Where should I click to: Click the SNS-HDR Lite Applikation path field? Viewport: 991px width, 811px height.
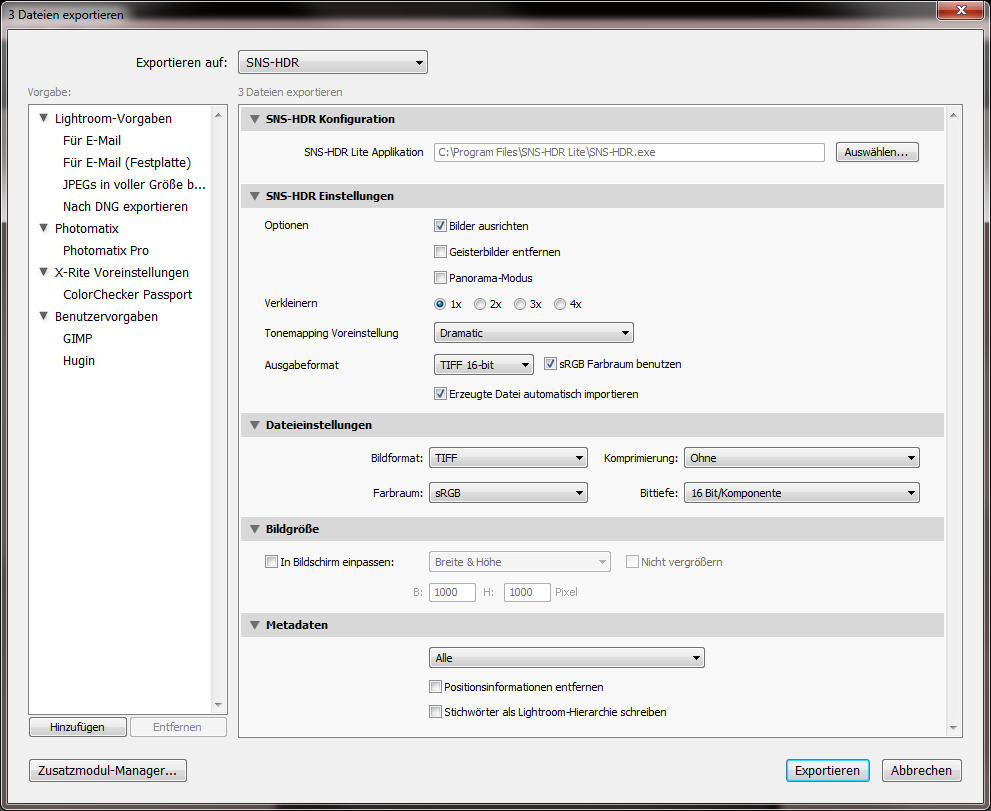(x=628, y=153)
